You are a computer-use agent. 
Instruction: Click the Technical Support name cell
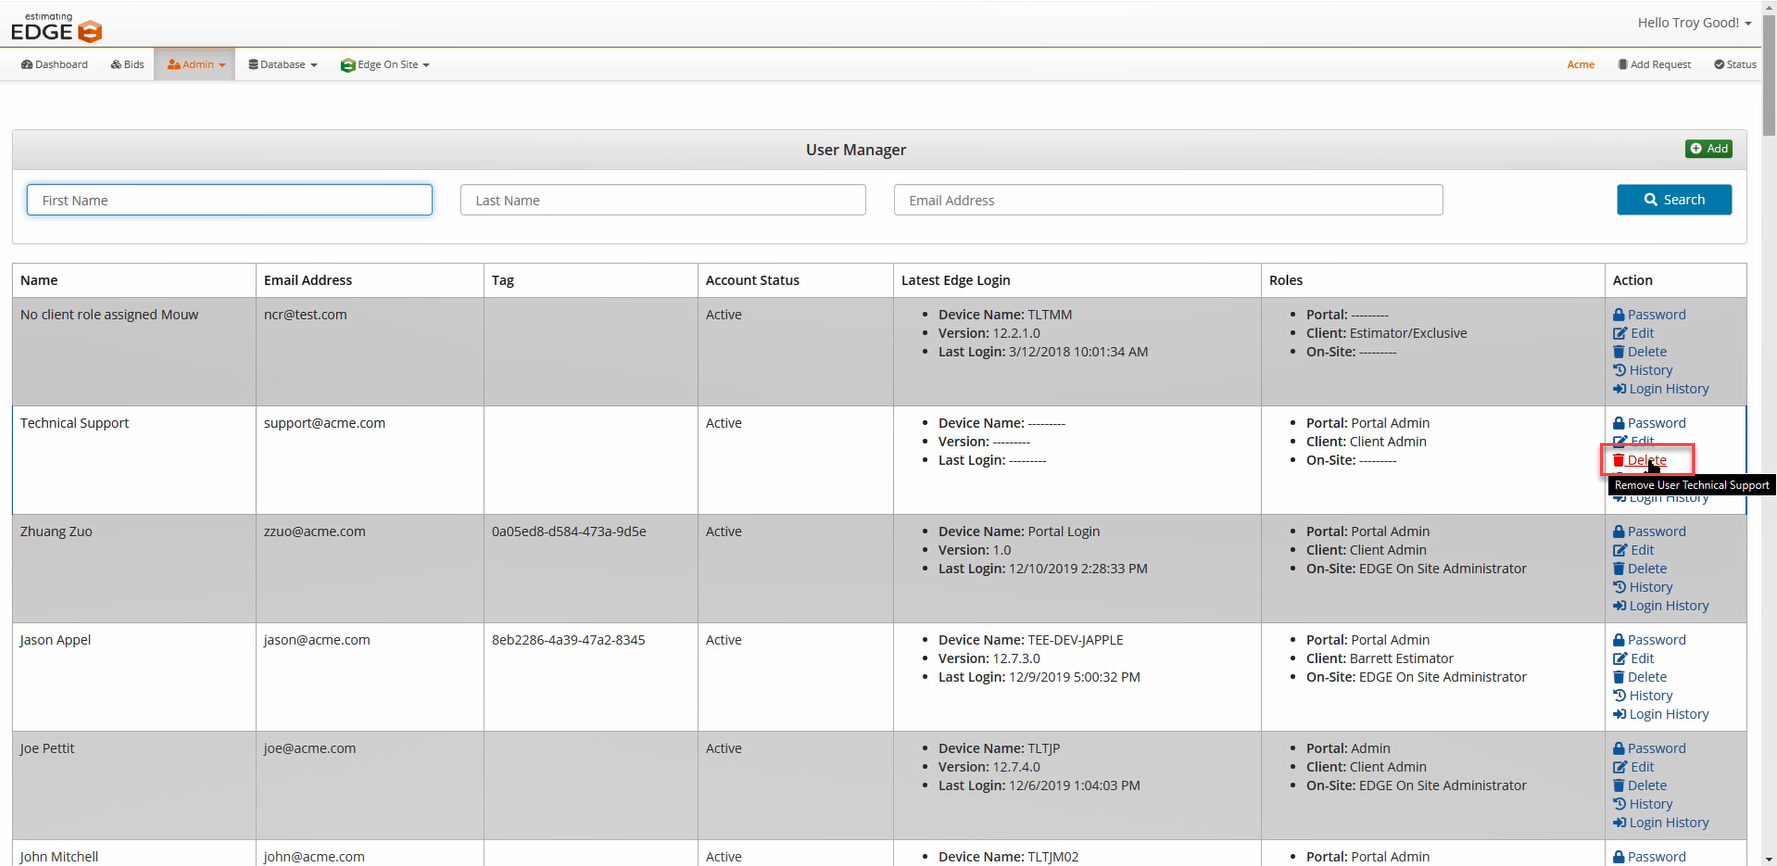[x=134, y=460]
